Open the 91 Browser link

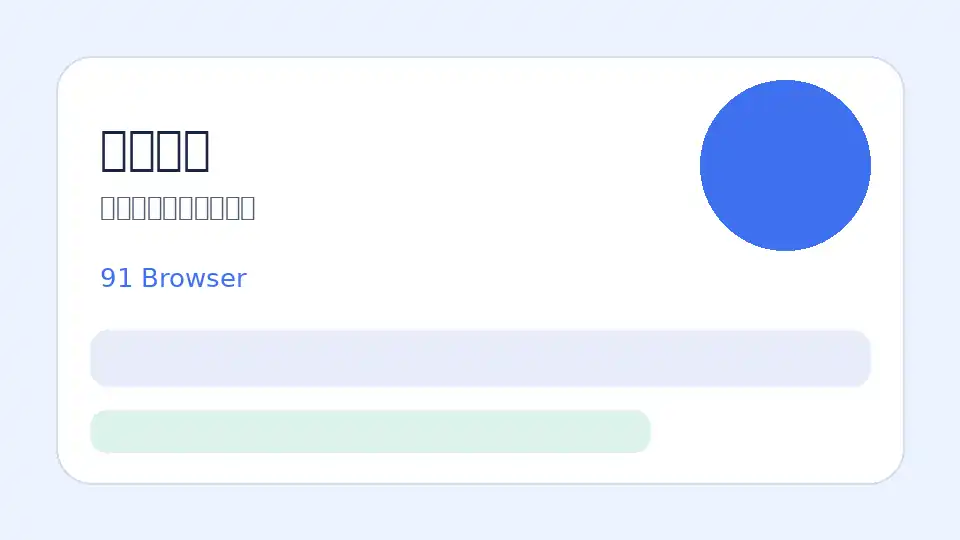pyautogui.click(x=173, y=278)
